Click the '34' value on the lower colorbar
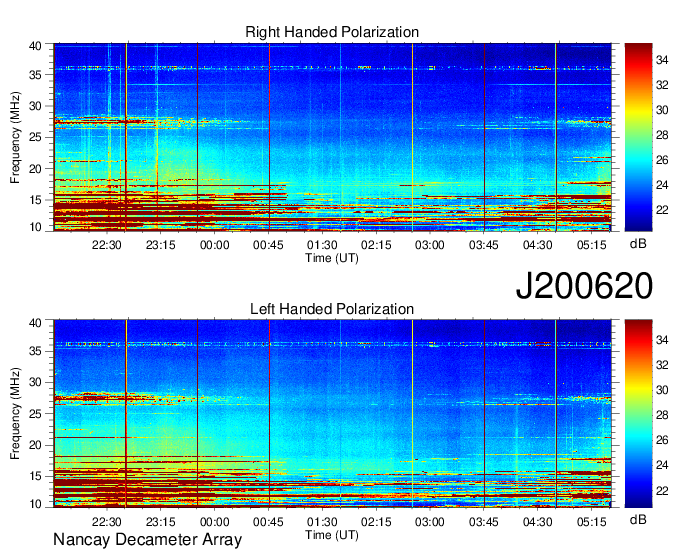Screen dimensions: 680x552 click(x=662, y=340)
